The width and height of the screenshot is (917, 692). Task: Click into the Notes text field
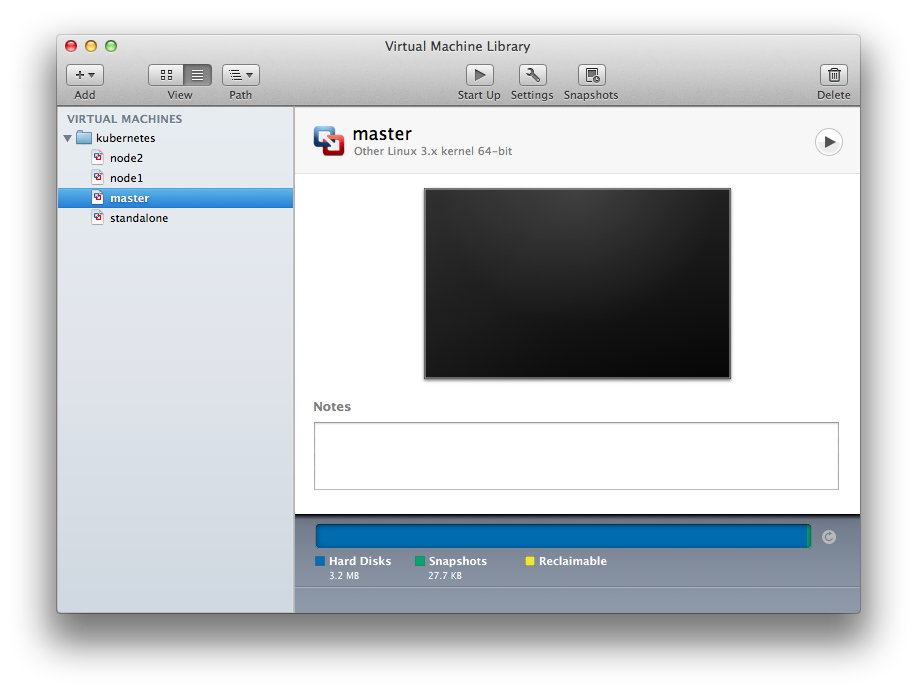tap(576, 456)
